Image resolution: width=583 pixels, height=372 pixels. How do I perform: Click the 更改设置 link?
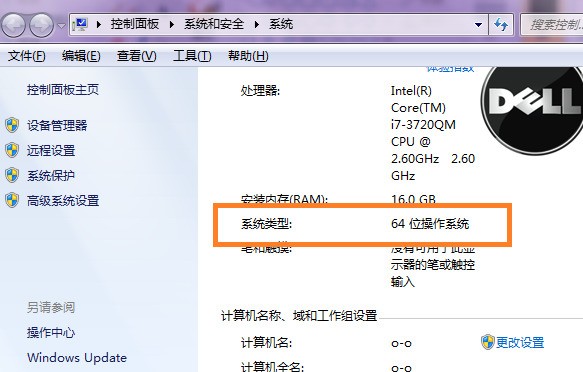pos(520,342)
